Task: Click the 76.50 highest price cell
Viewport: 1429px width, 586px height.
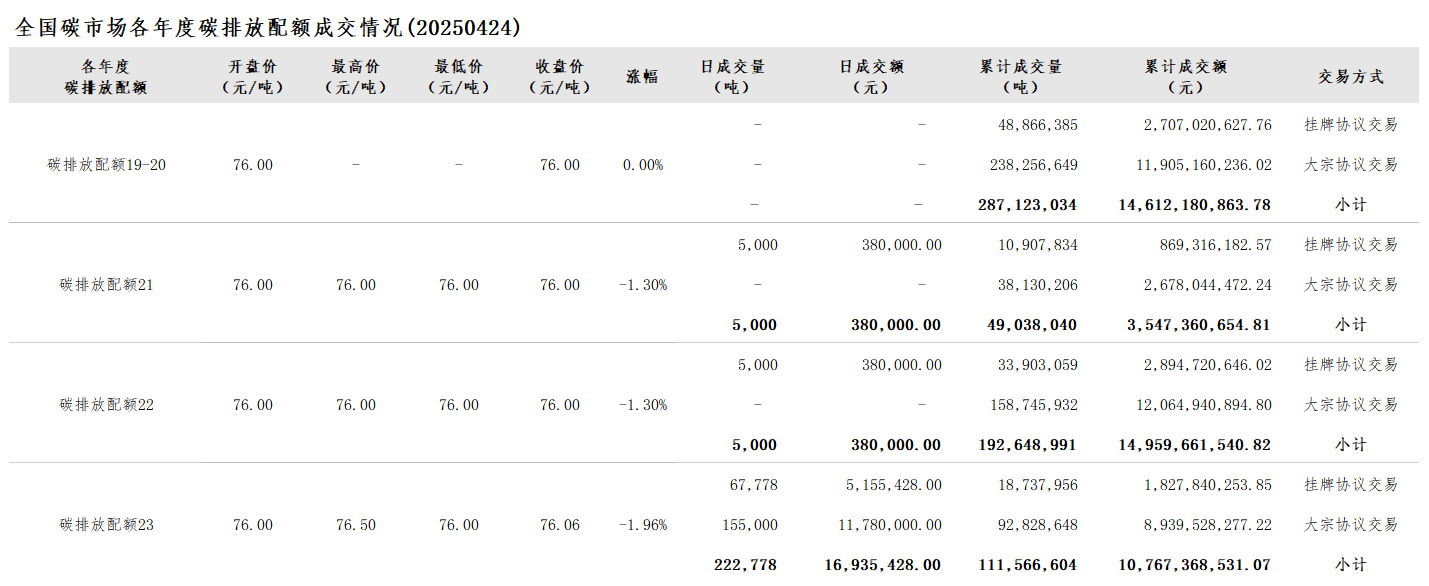Action: coord(356,525)
